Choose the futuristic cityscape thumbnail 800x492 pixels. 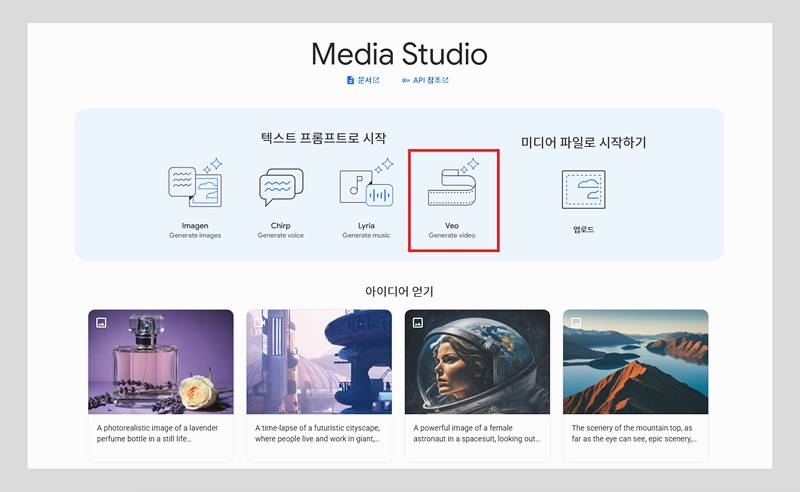pyautogui.click(x=318, y=360)
